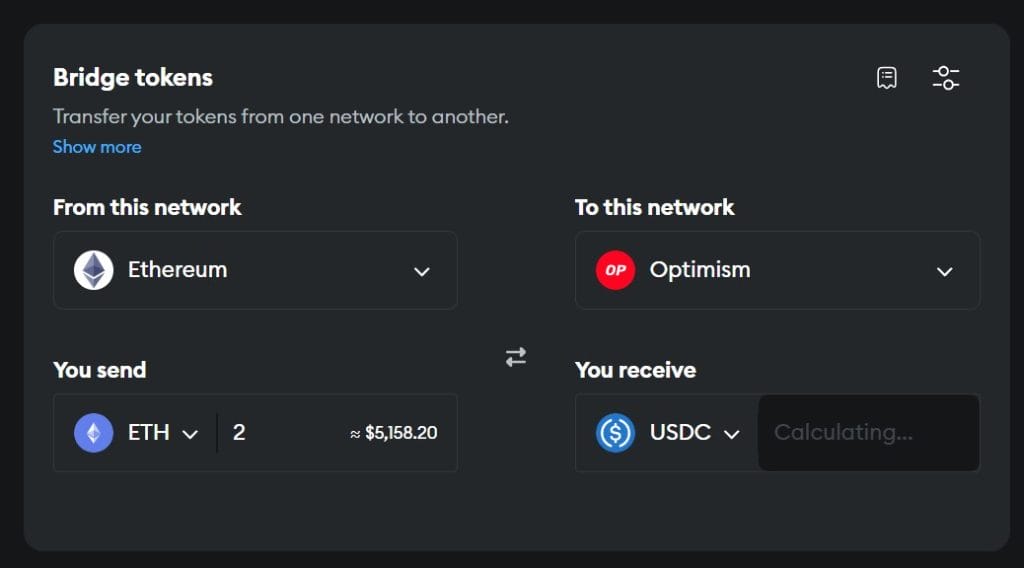Click the Show more link
The height and width of the screenshot is (568, 1024).
click(97, 147)
